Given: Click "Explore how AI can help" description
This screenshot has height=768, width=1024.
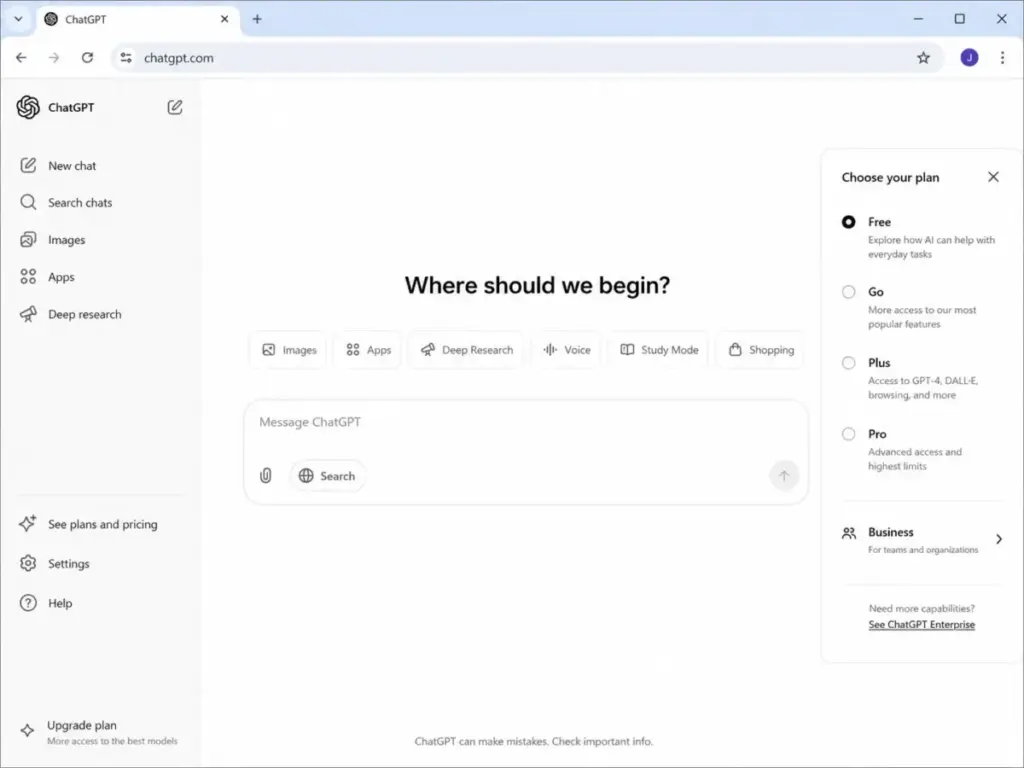Looking at the screenshot, I should point(931,247).
